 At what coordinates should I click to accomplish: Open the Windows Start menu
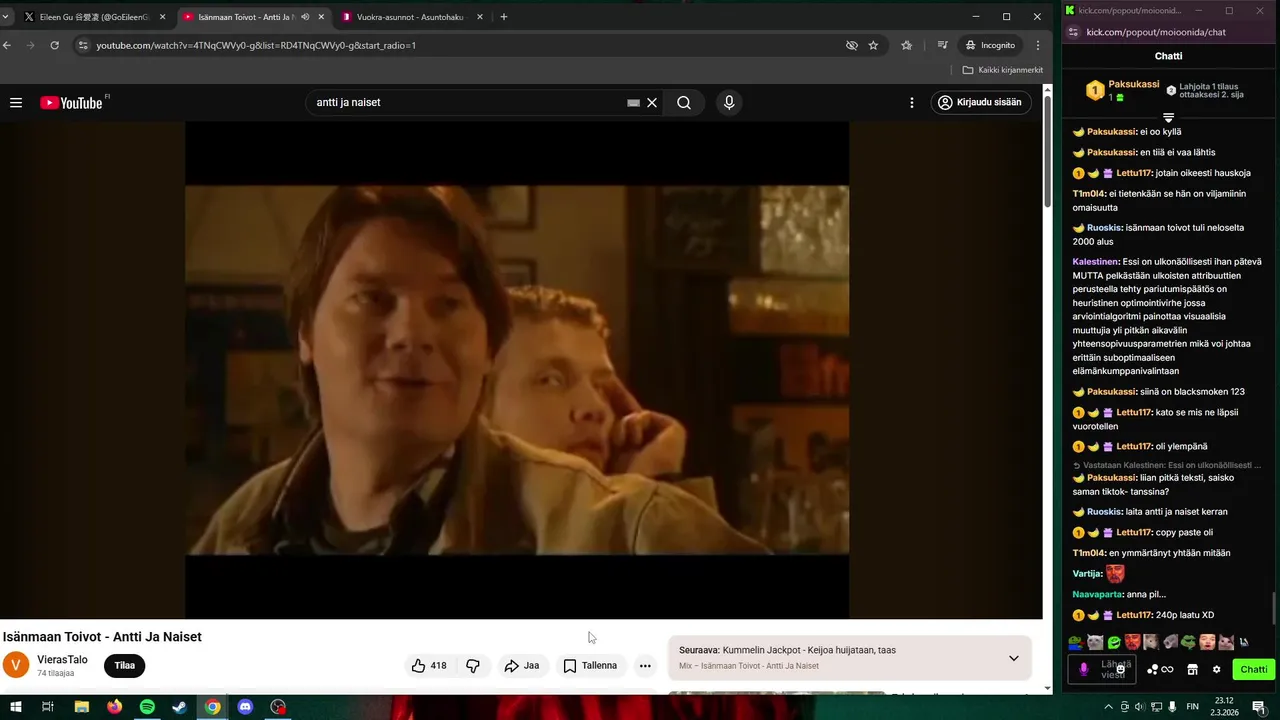tap(16, 707)
